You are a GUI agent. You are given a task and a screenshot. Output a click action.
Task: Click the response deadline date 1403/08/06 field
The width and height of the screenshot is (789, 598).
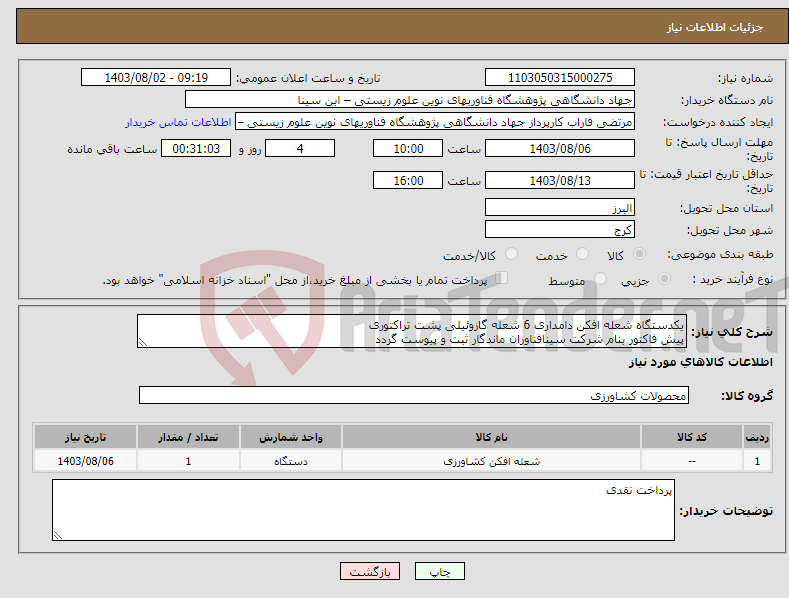tap(560, 148)
